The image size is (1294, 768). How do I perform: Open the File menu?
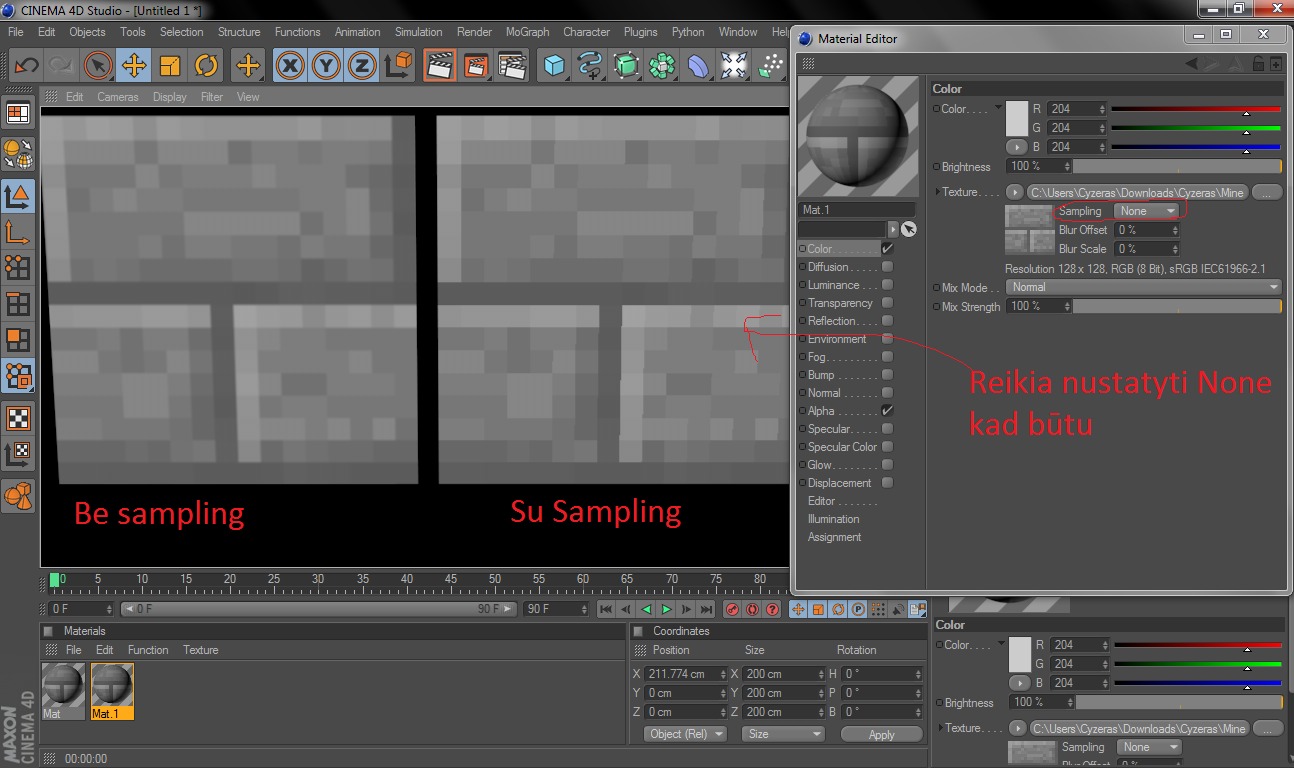point(16,32)
